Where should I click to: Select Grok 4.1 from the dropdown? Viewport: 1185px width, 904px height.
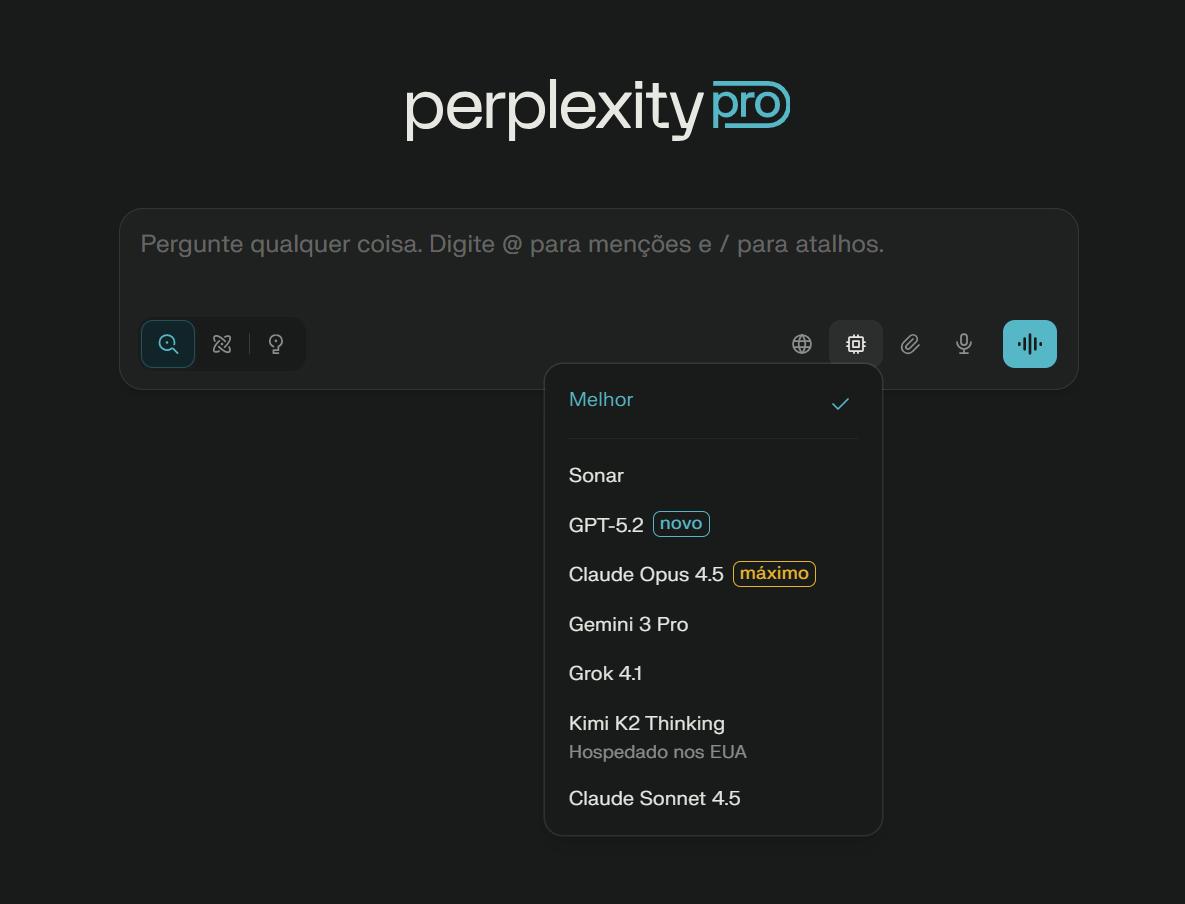pos(605,674)
